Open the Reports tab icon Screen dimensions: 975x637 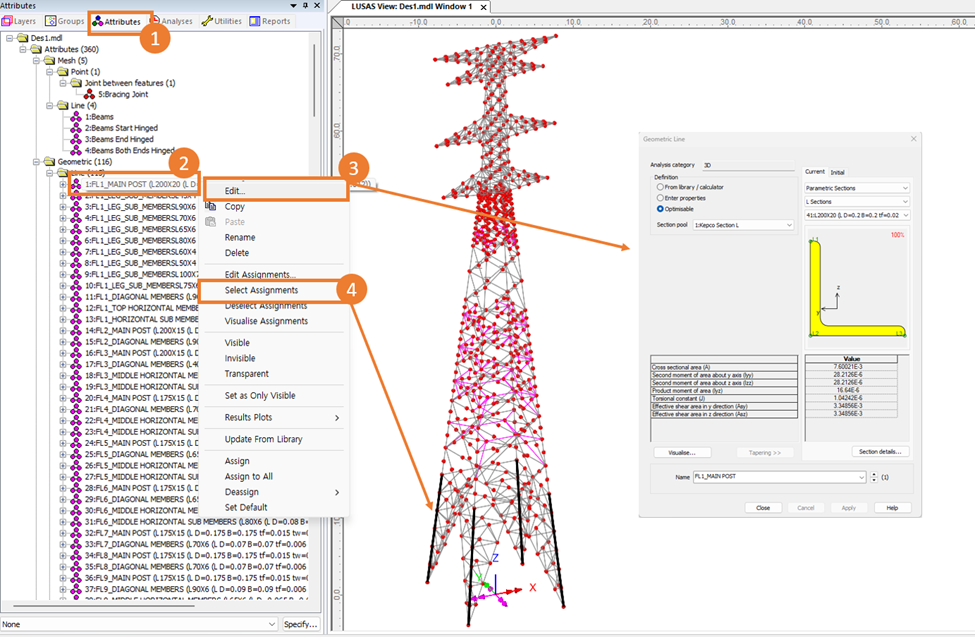tap(256, 21)
